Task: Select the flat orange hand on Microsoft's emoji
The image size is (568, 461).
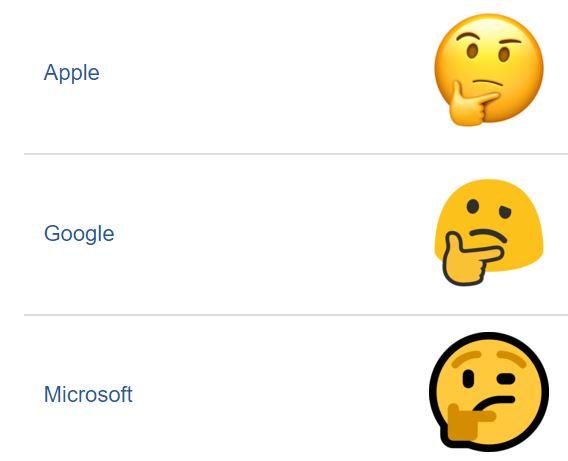Action: [x=469, y=422]
